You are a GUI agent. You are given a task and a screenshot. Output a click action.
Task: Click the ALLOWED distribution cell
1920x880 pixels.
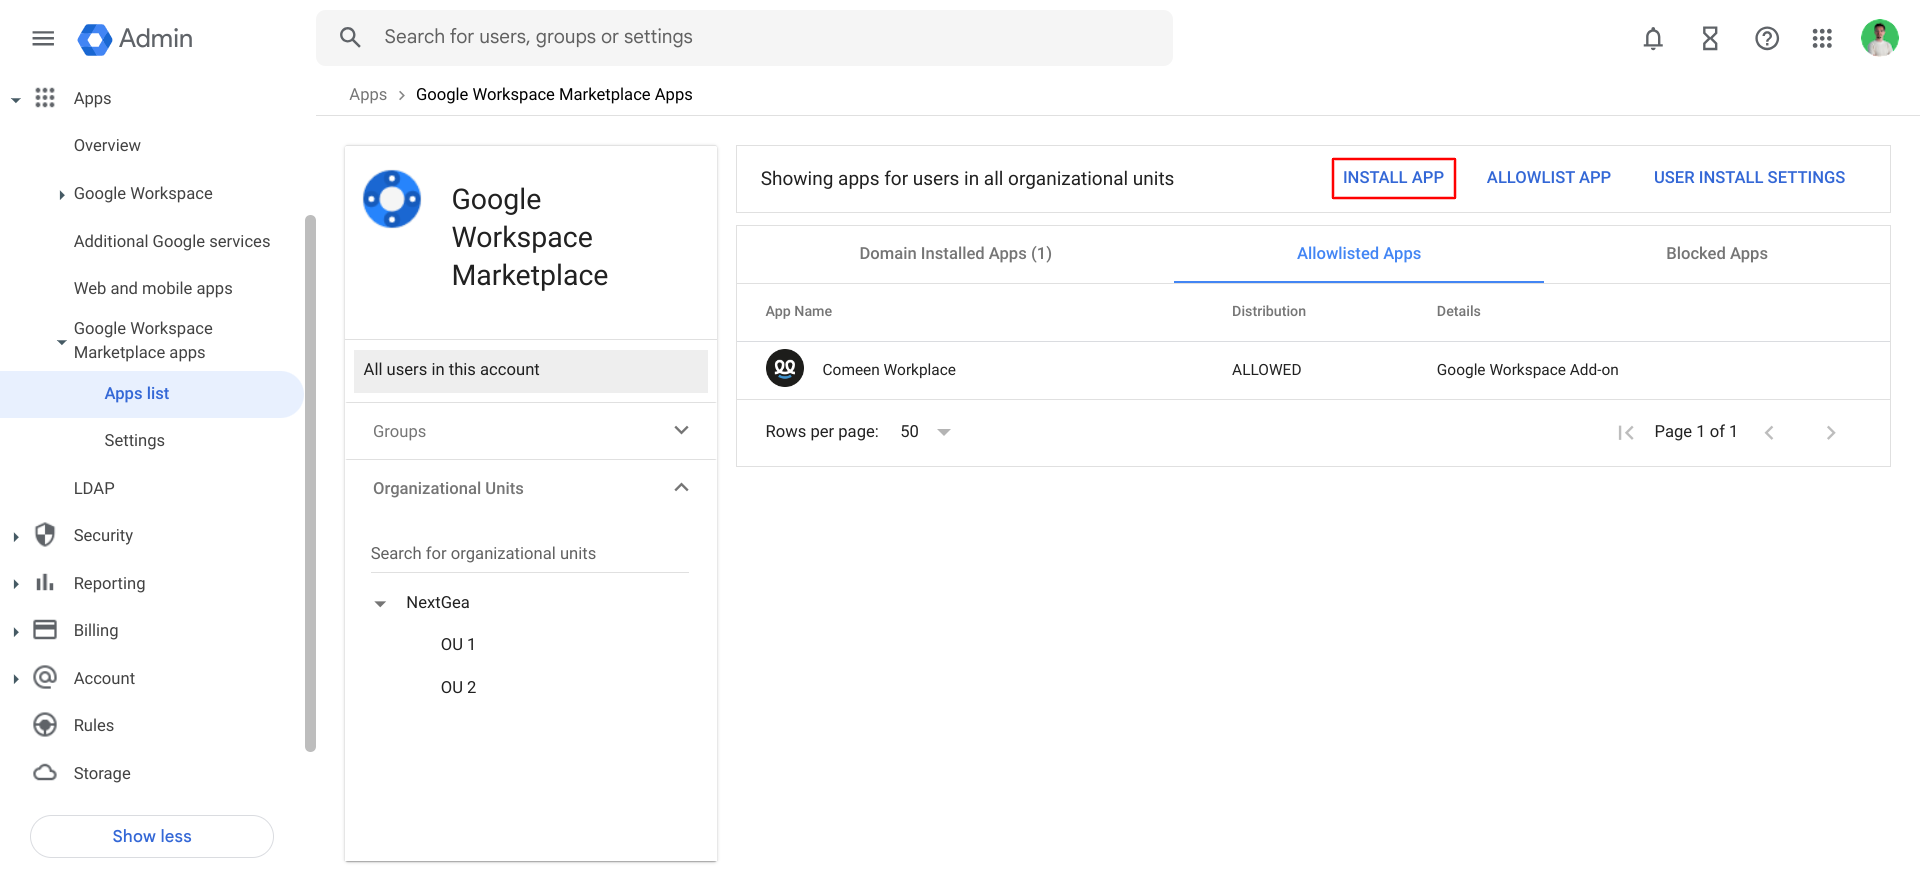tap(1266, 370)
